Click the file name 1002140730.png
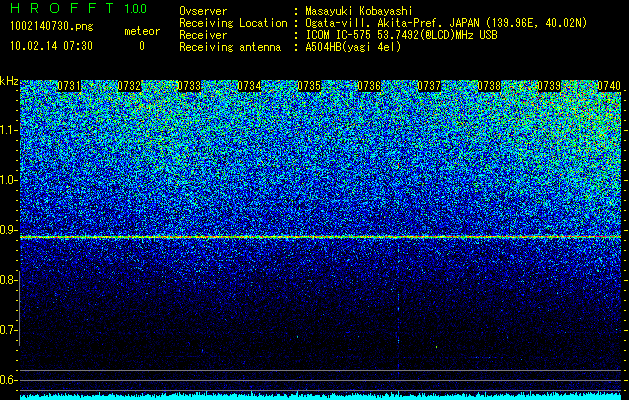The height and width of the screenshot is (400, 629). click(x=52, y=26)
